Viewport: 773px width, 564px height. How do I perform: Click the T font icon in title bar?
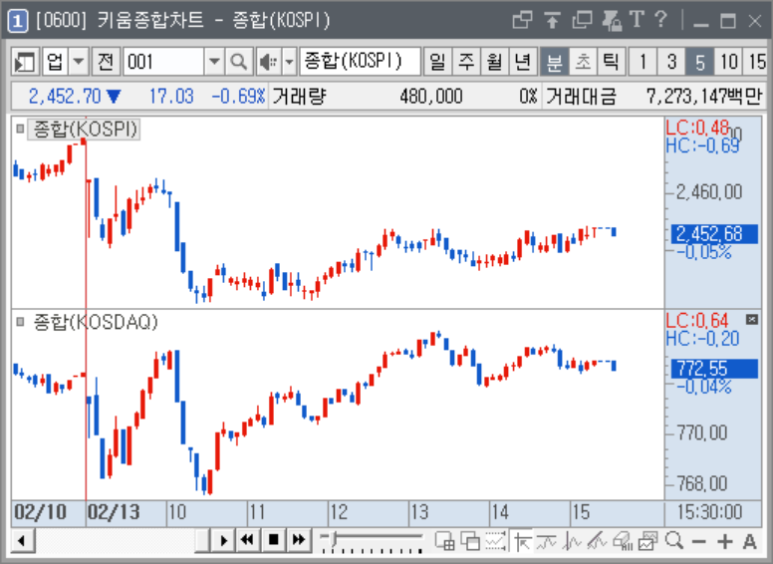point(637,20)
